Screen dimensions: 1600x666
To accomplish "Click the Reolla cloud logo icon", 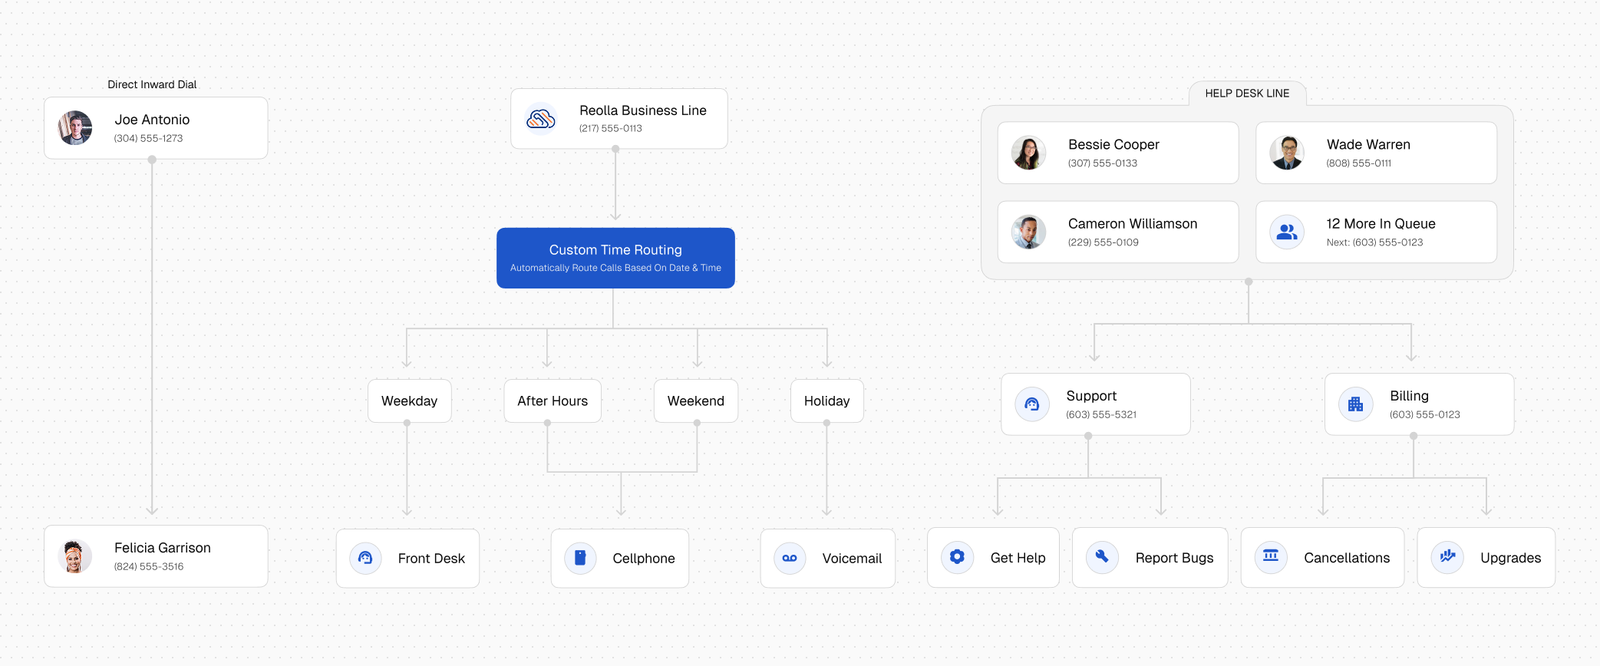I will (x=541, y=119).
